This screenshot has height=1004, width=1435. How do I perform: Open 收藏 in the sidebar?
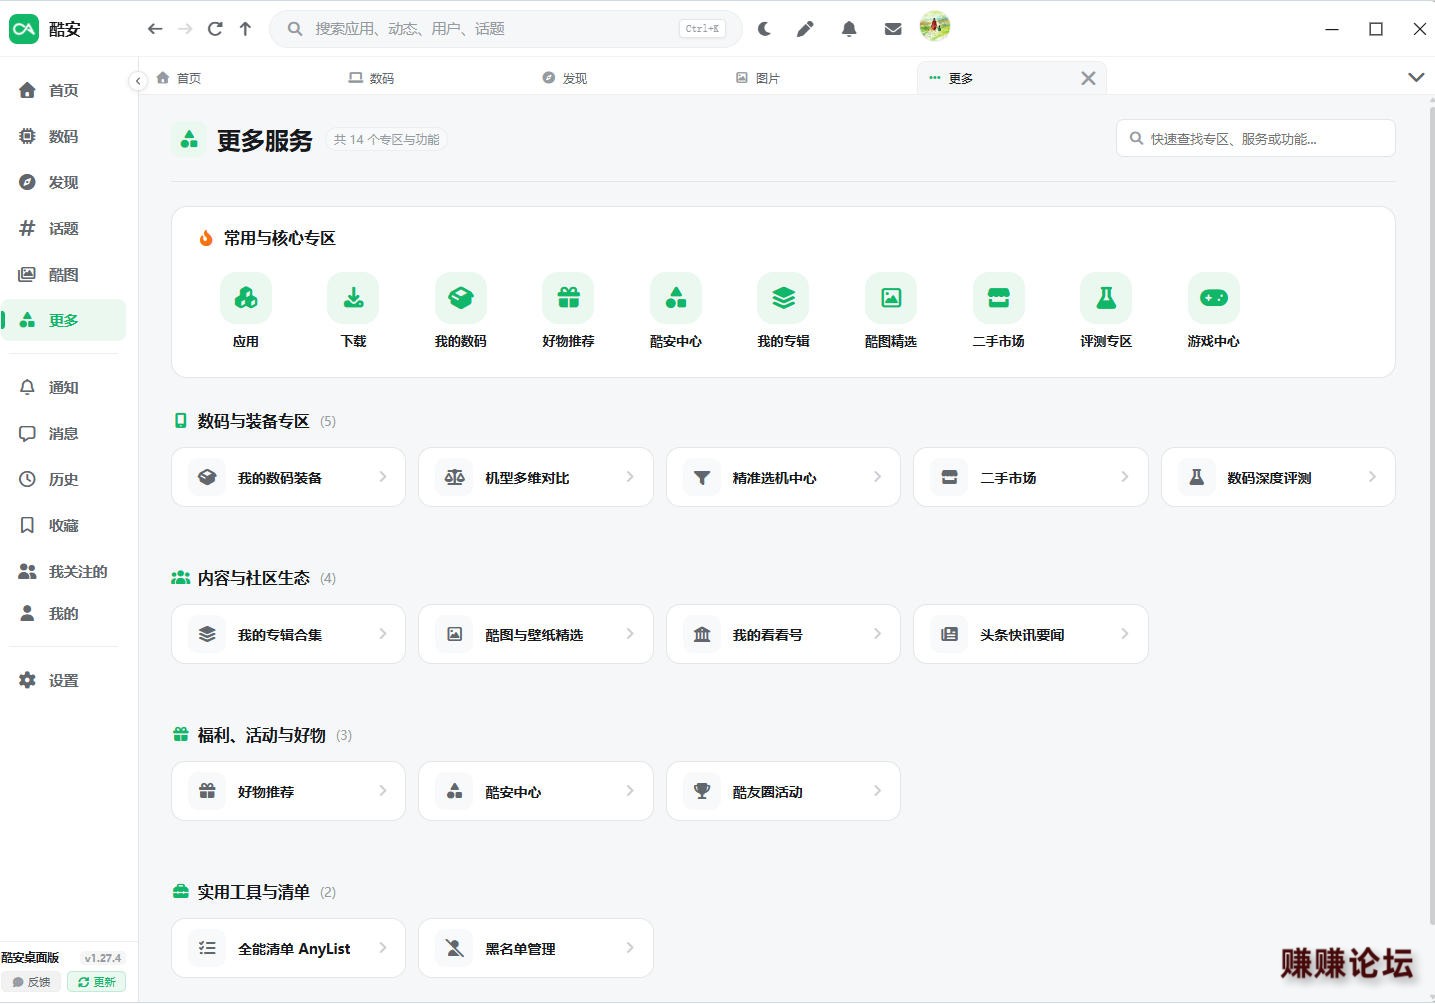click(64, 525)
